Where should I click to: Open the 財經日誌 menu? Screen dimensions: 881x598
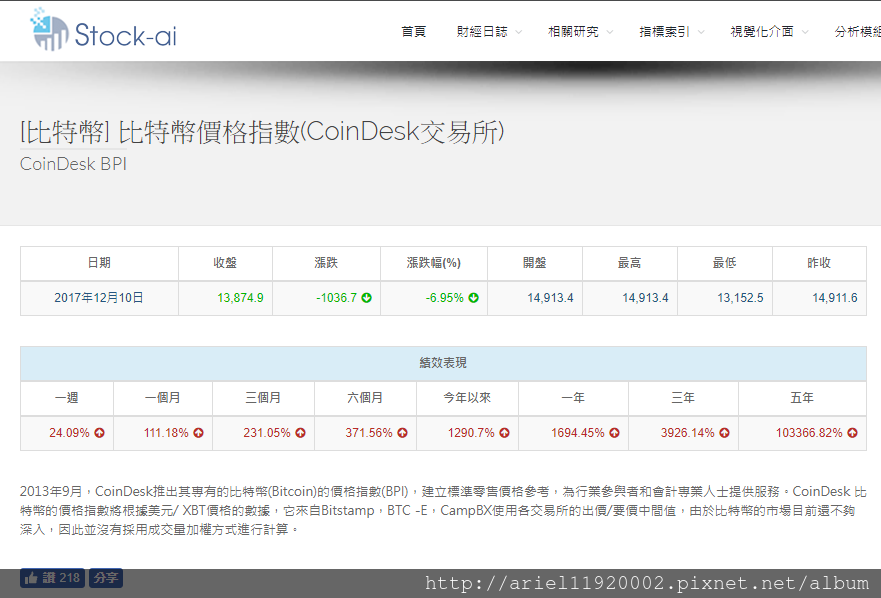click(482, 31)
